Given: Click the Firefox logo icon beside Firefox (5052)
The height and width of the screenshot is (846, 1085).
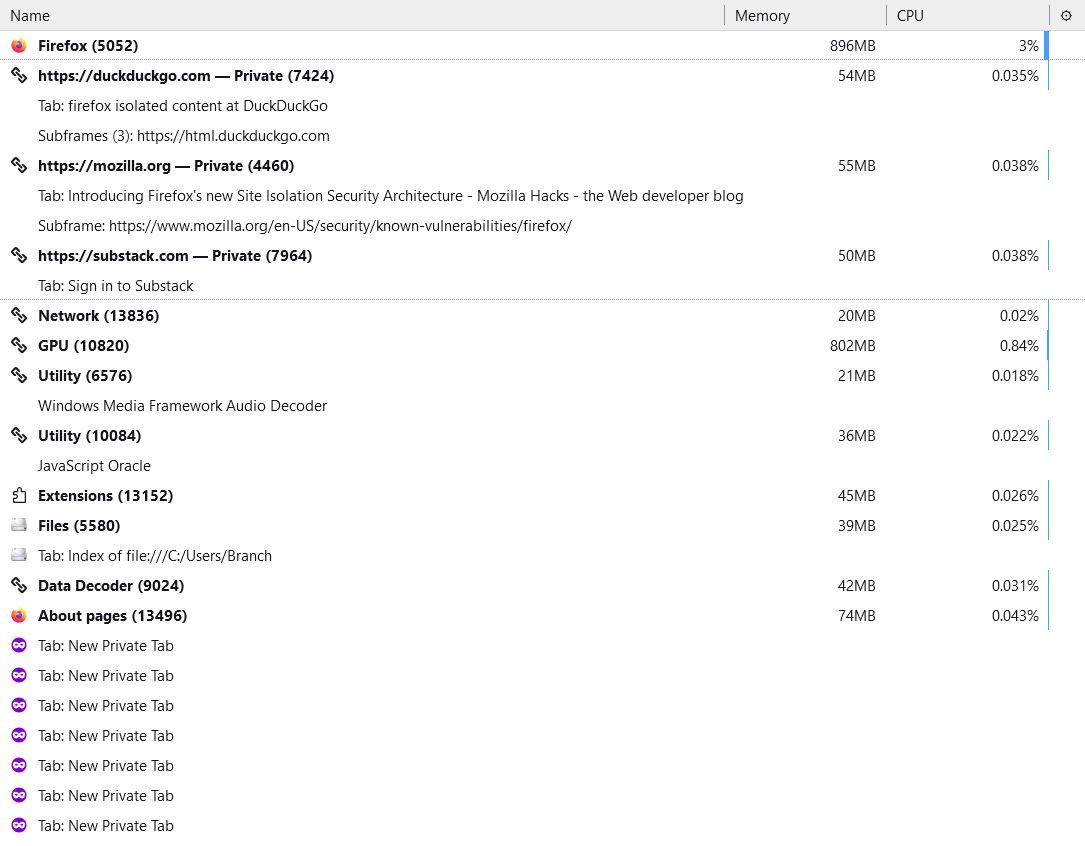Looking at the screenshot, I should pyautogui.click(x=19, y=46).
